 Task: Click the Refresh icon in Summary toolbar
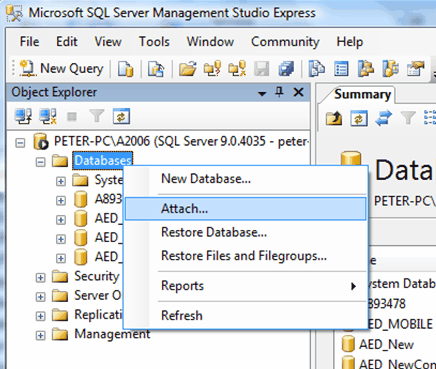tap(359, 118)
